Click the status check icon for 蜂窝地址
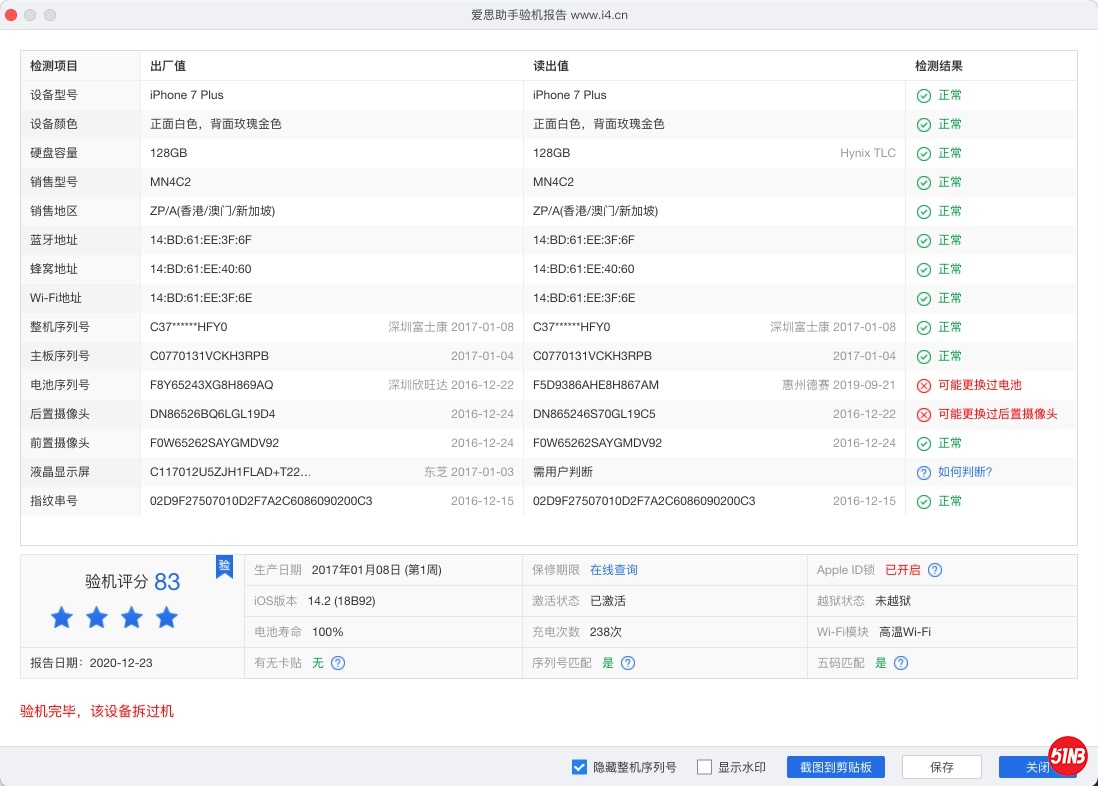The image size is (1098, 786). pyautogui.click(x=924, y=270)
